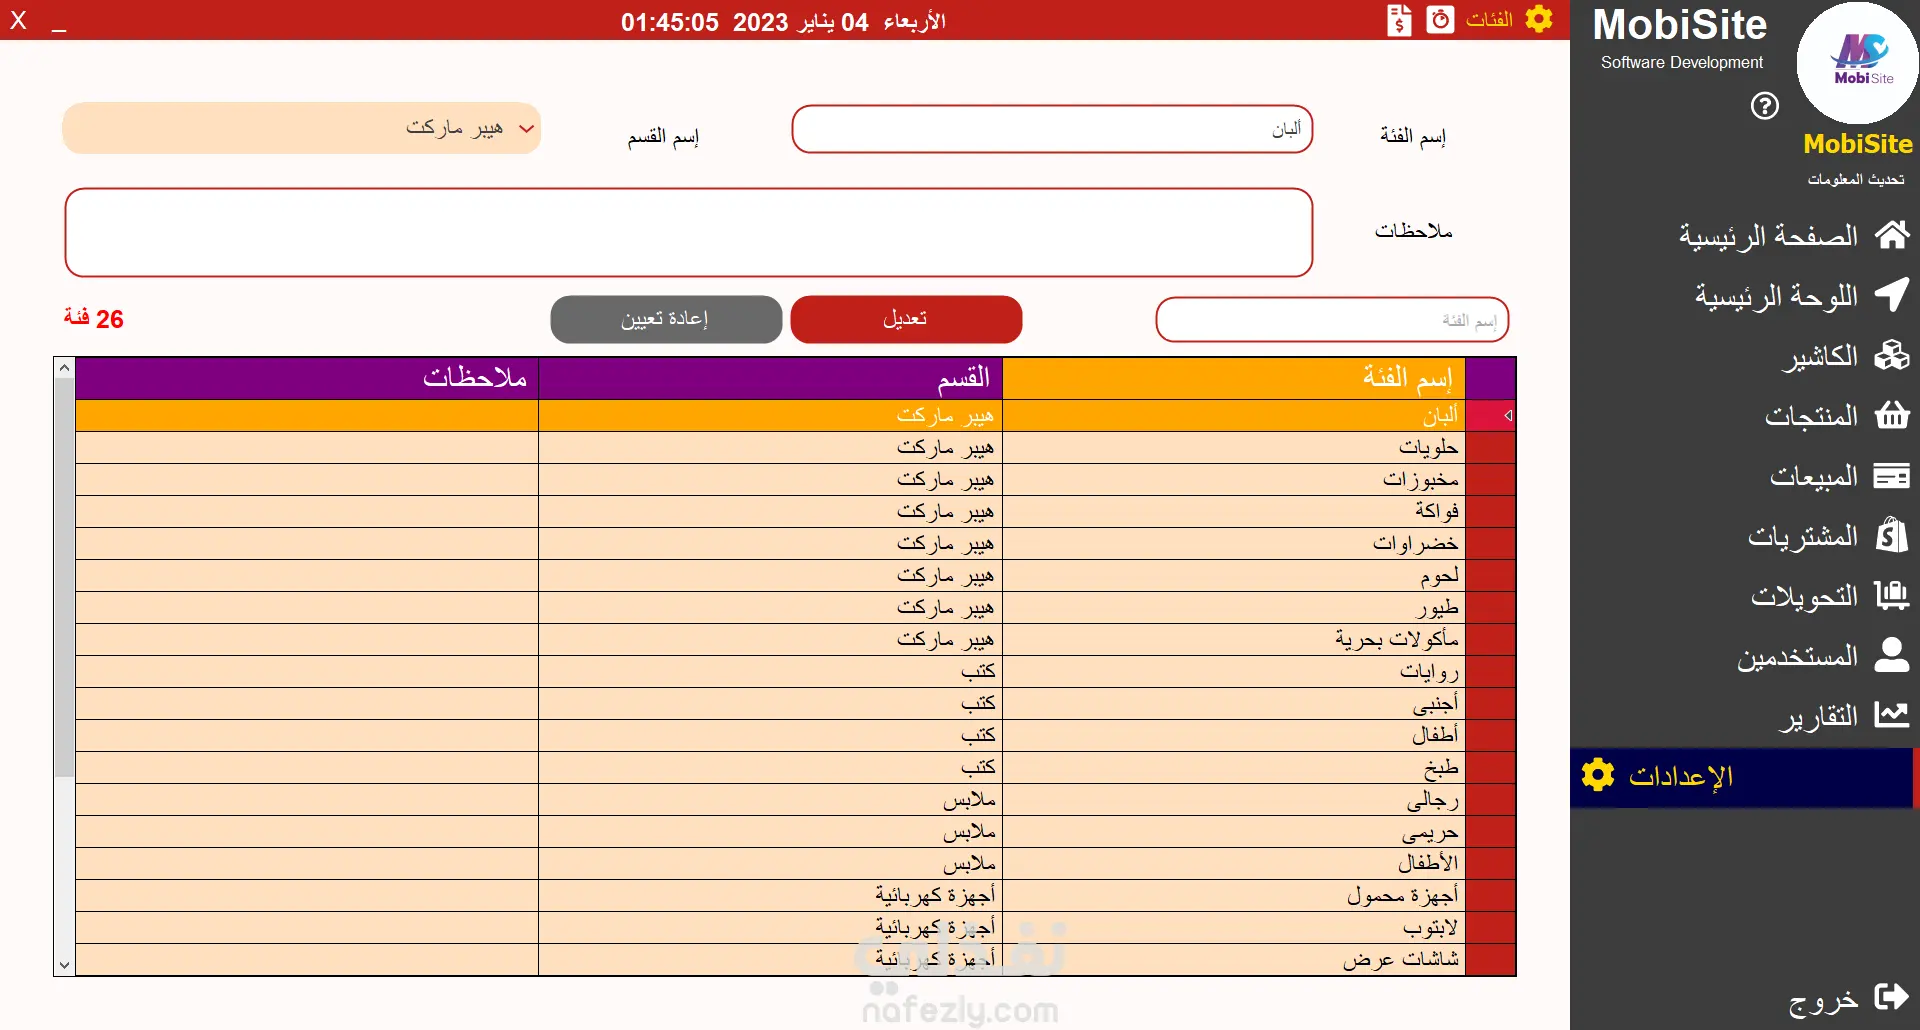Sort by ملاحظات column header

pos(307,378)
